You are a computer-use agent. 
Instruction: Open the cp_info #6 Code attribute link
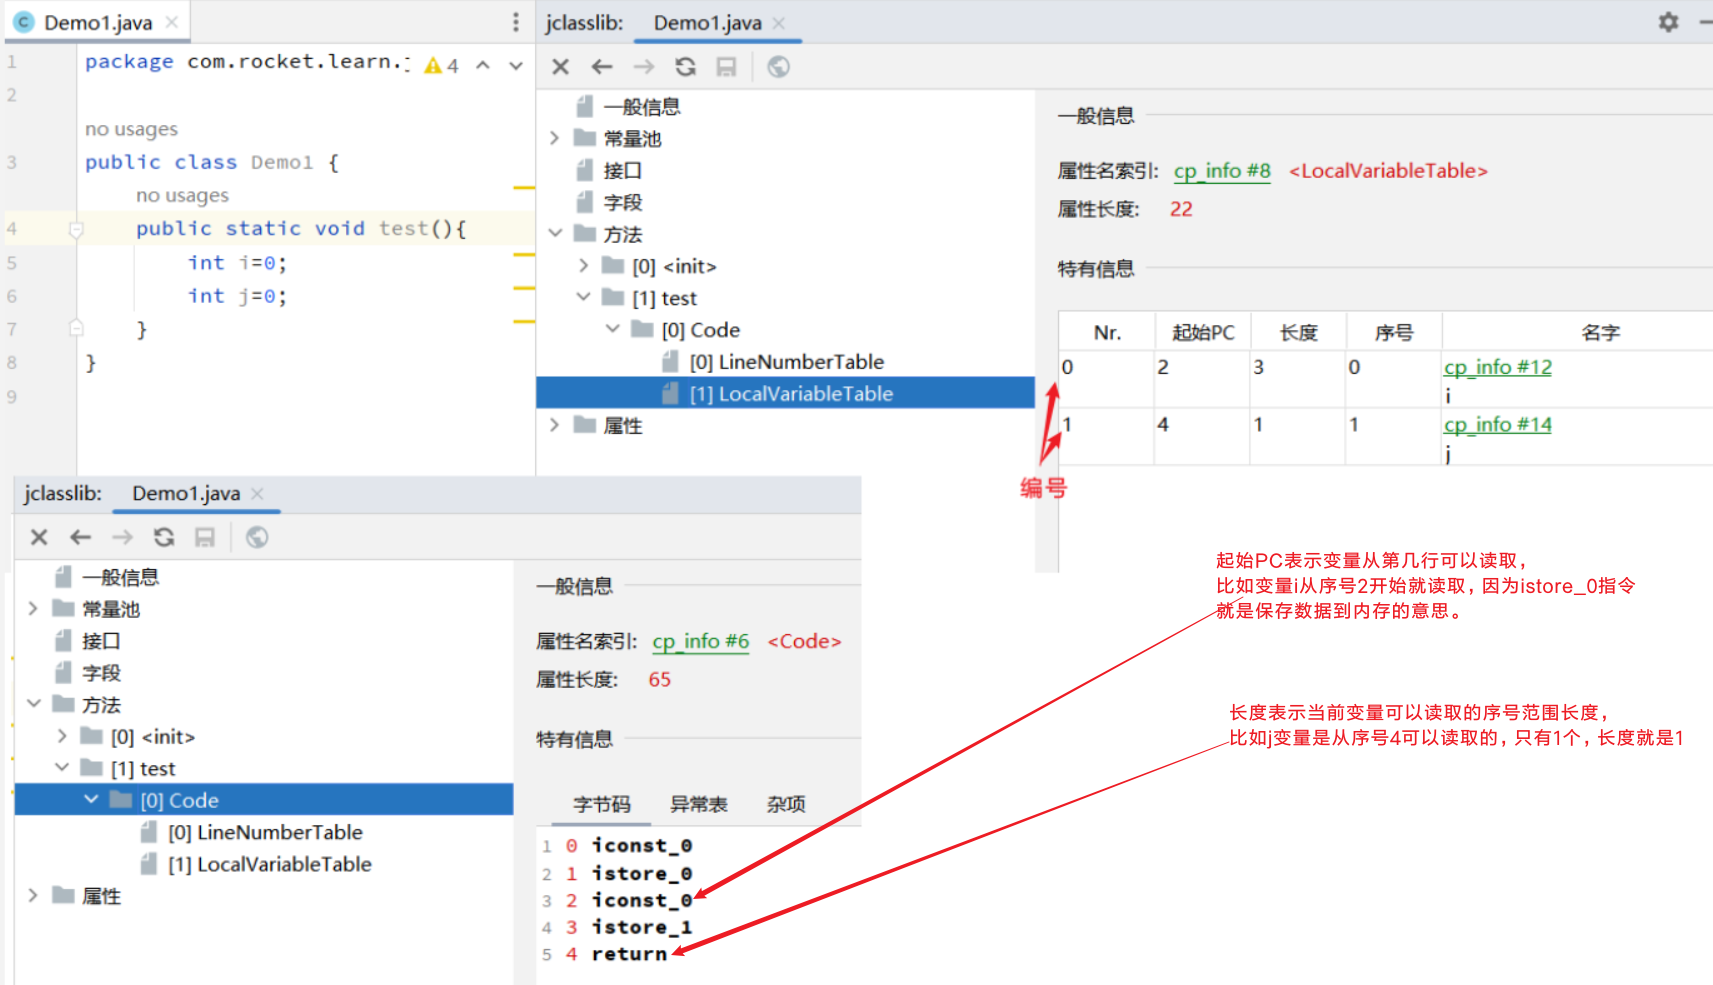(700, 641)
